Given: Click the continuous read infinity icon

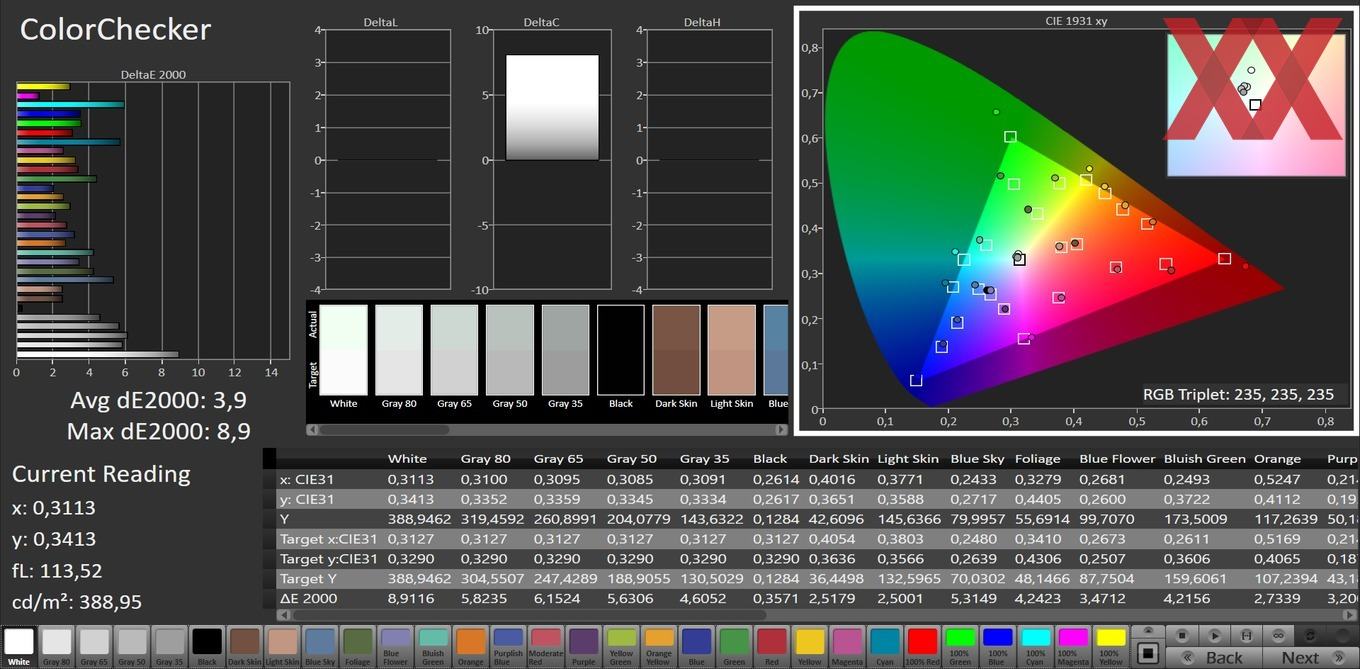Looking at the screenshot, I should tap(1278, 635).
